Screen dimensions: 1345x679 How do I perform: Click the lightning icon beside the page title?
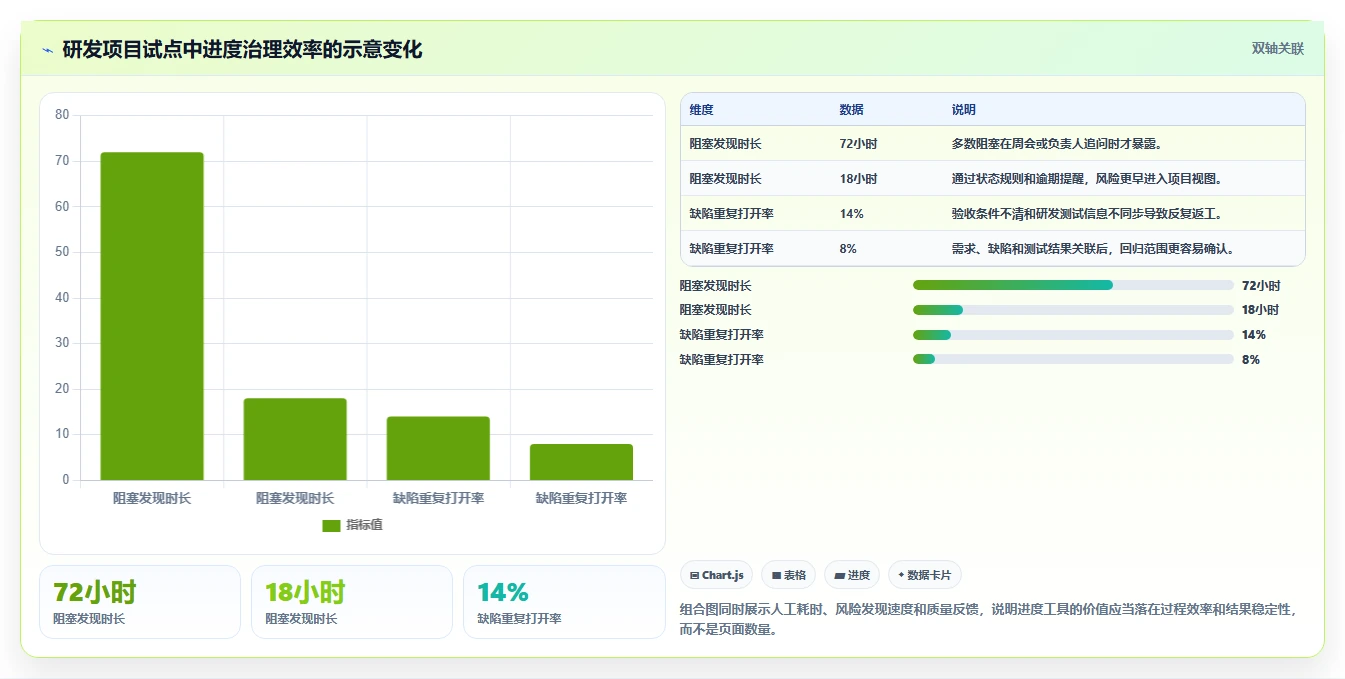point(47,50)
